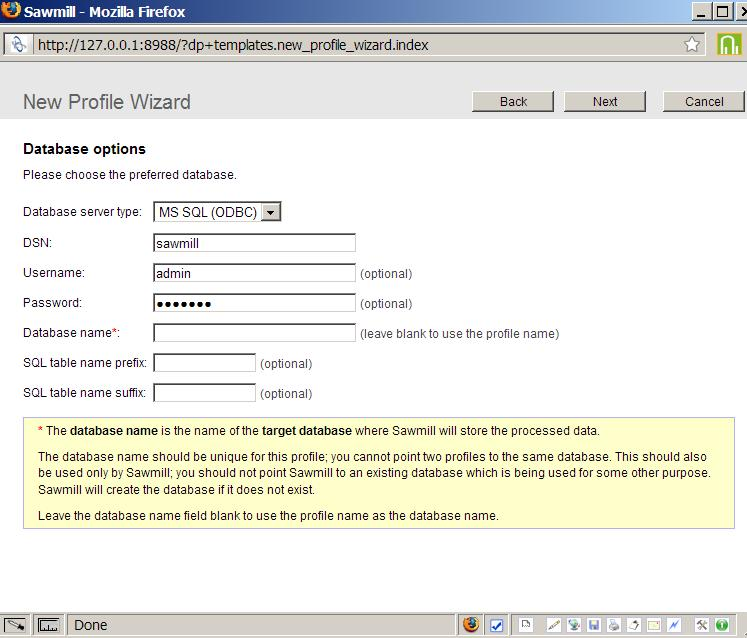747x638 pixels.
Task: Click the bookmark star in address bar
Action: pos(691,45)
